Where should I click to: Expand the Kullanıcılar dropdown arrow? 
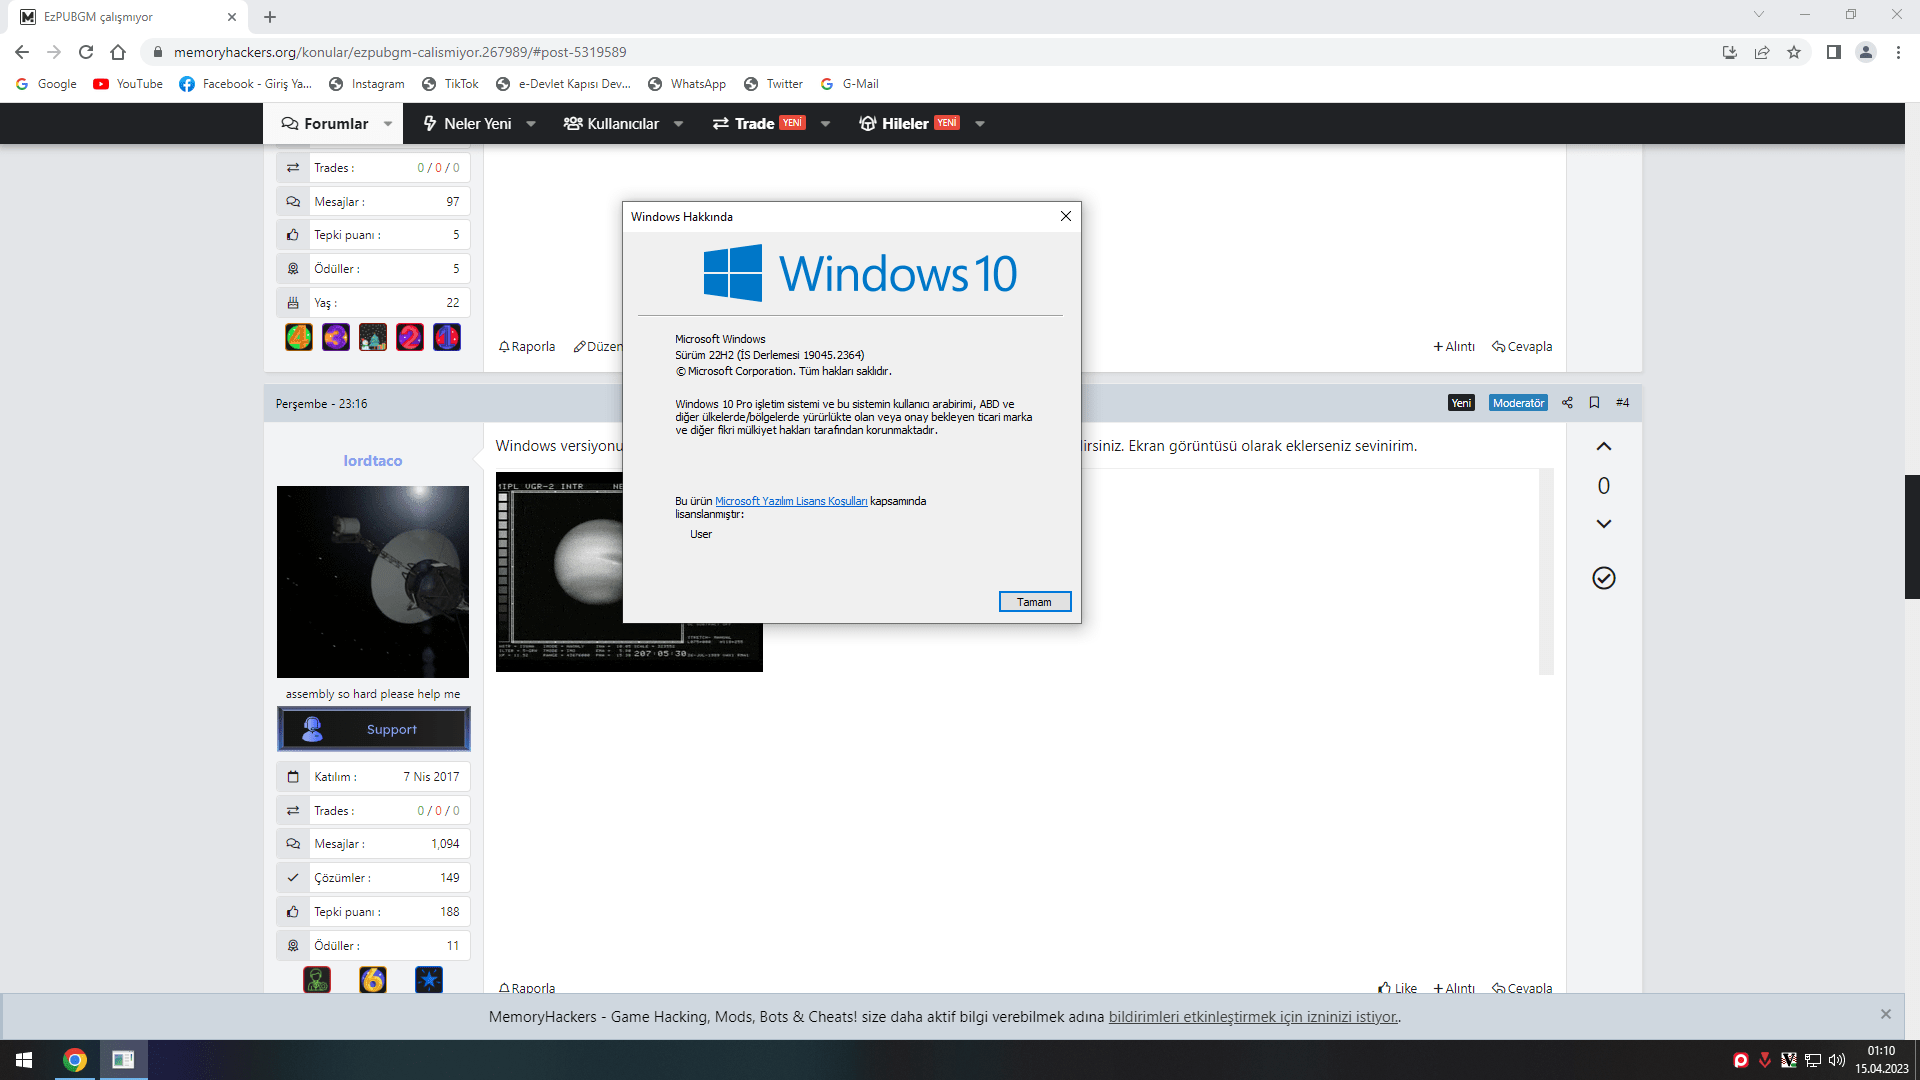(679, 124)
